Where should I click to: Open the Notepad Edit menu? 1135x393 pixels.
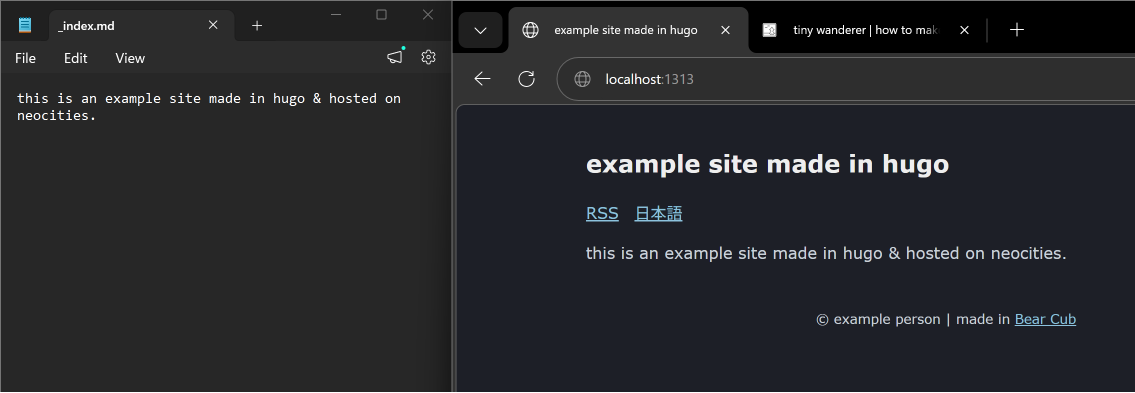(x=75, y=58)
